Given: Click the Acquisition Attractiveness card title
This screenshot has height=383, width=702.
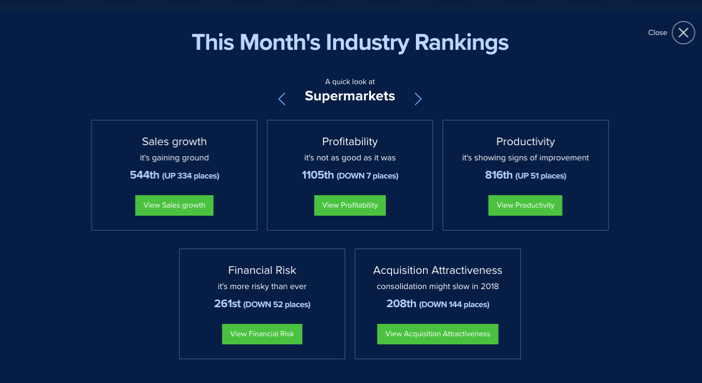Looking at the screenshot, I should 437,270.
